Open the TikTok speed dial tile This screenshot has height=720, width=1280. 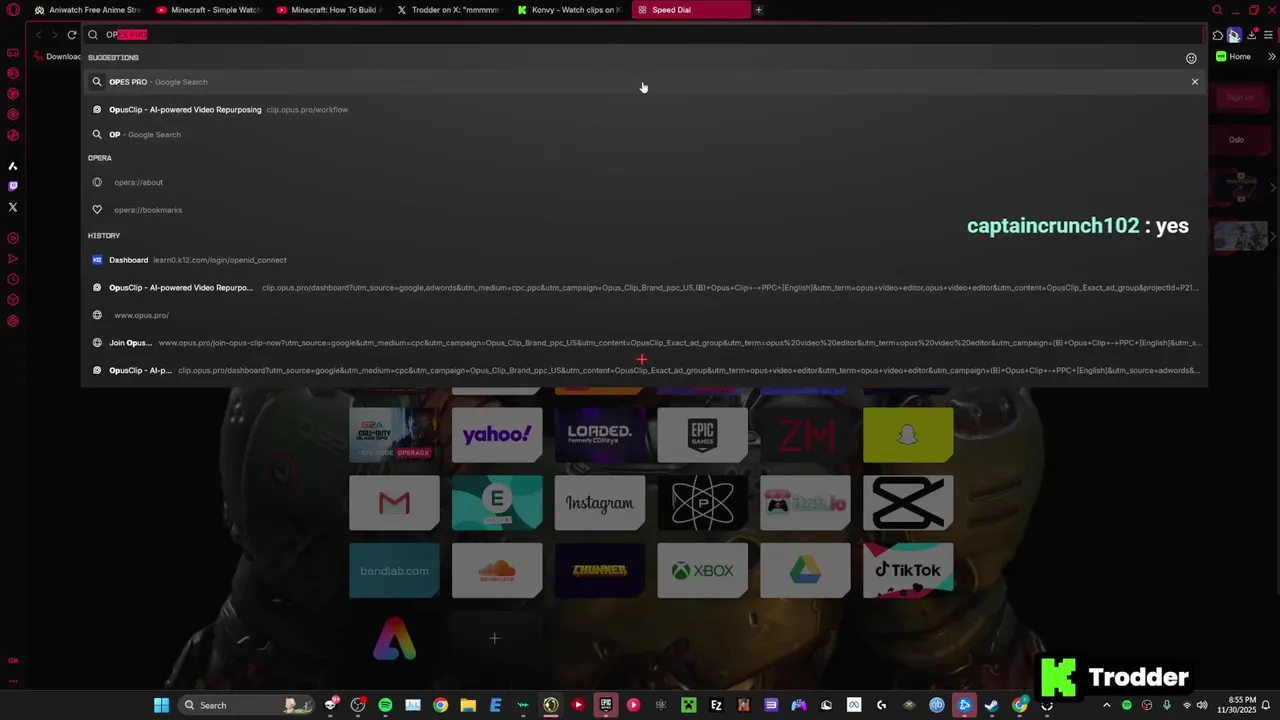click(908, 570)
